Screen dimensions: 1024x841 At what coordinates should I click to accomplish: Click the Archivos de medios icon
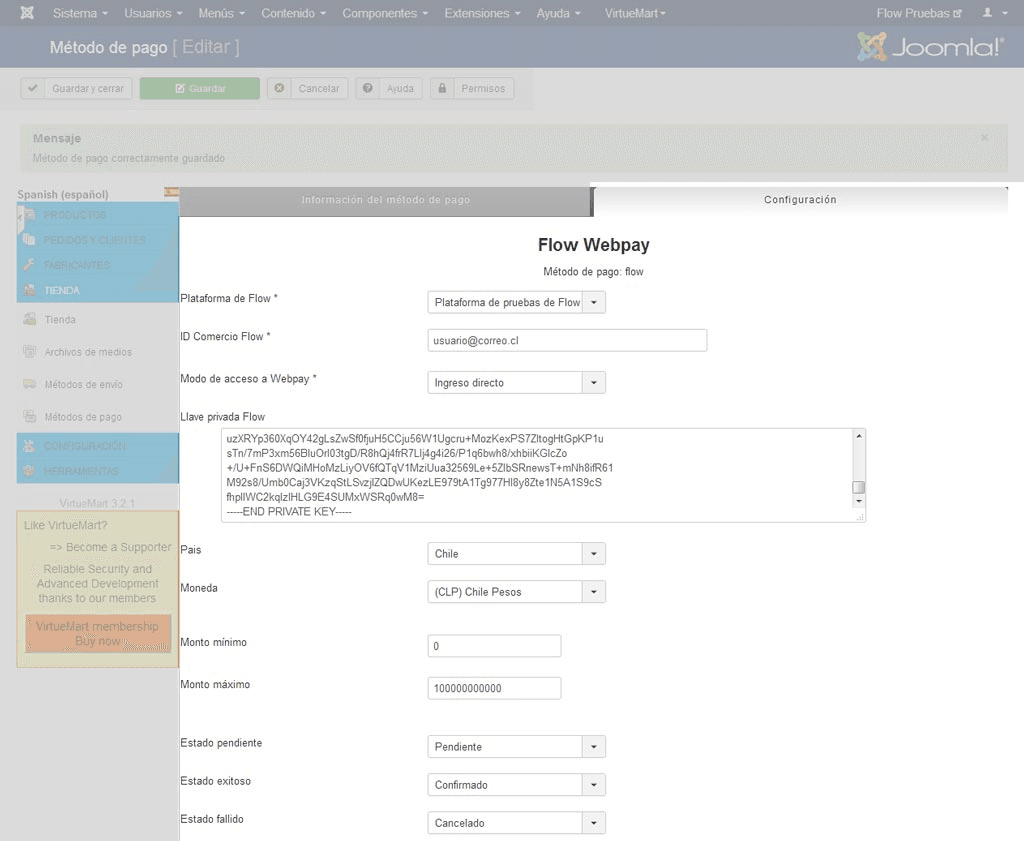29,352
